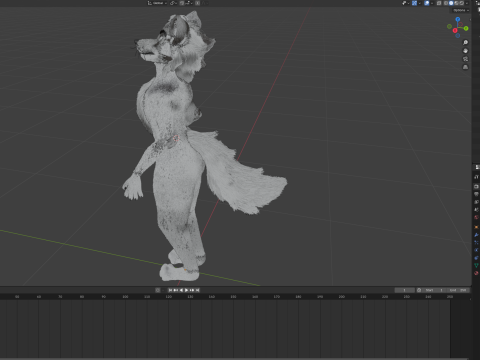Switch to Material Preview shading
This screenshot has width=480, height=360.
tap(456, 3)
